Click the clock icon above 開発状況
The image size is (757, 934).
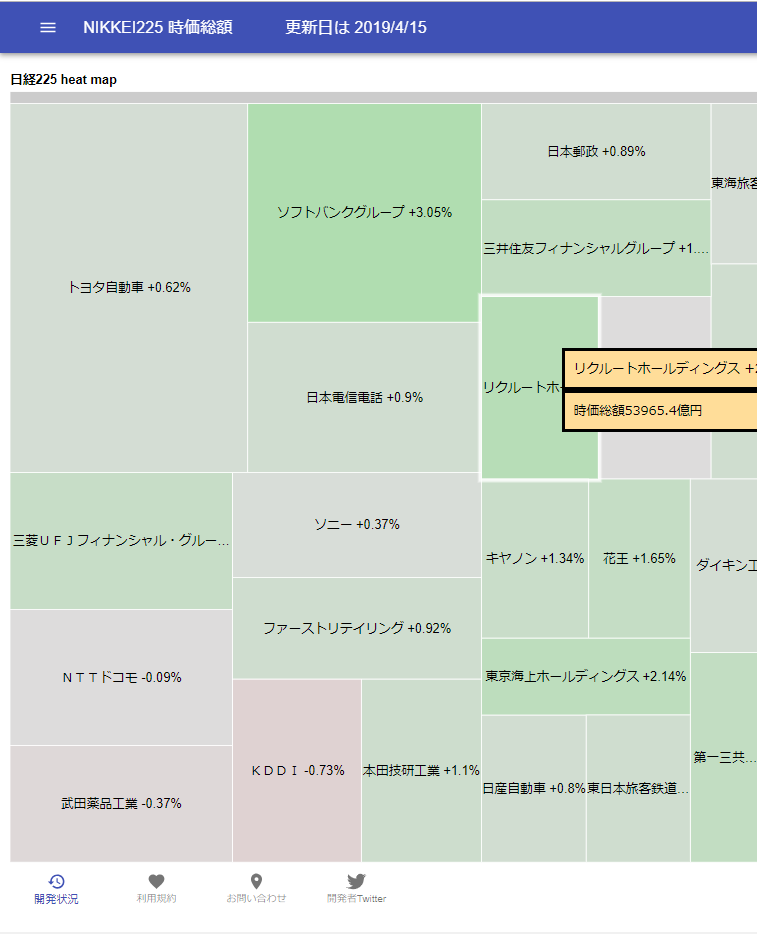(x=56, y=881)
